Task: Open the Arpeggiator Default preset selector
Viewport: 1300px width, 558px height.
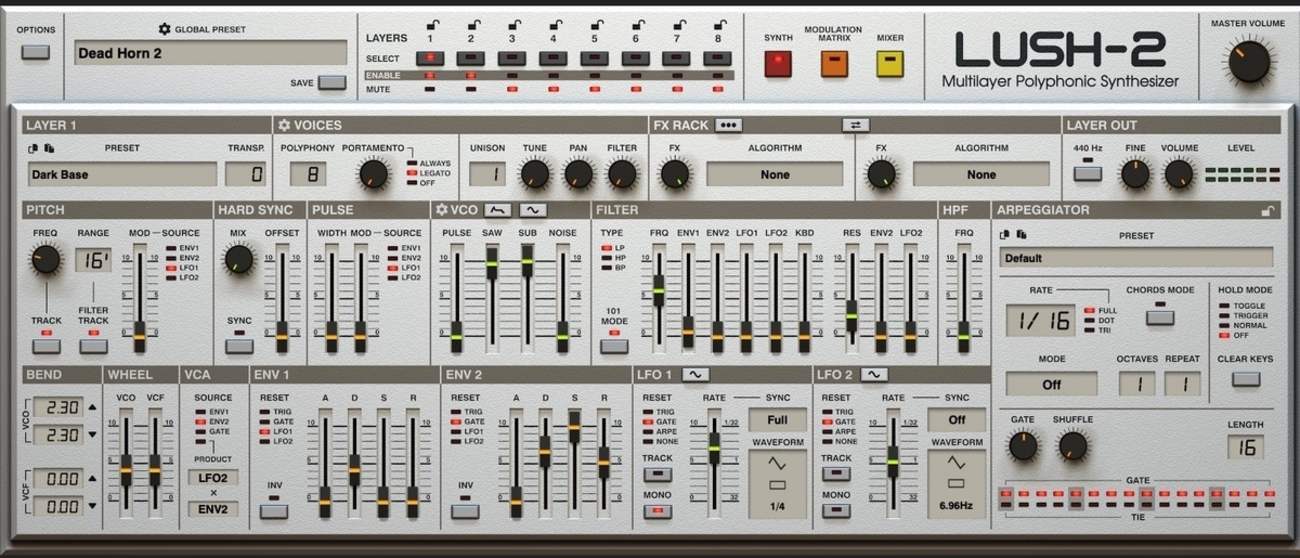Action: pyautogui.click(x=1136, y=257)
